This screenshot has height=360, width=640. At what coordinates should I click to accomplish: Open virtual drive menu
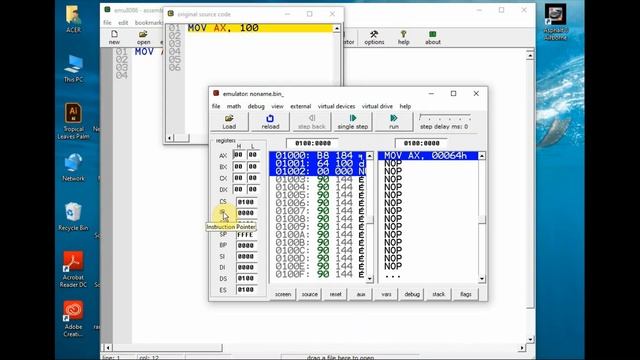[377, 106]
